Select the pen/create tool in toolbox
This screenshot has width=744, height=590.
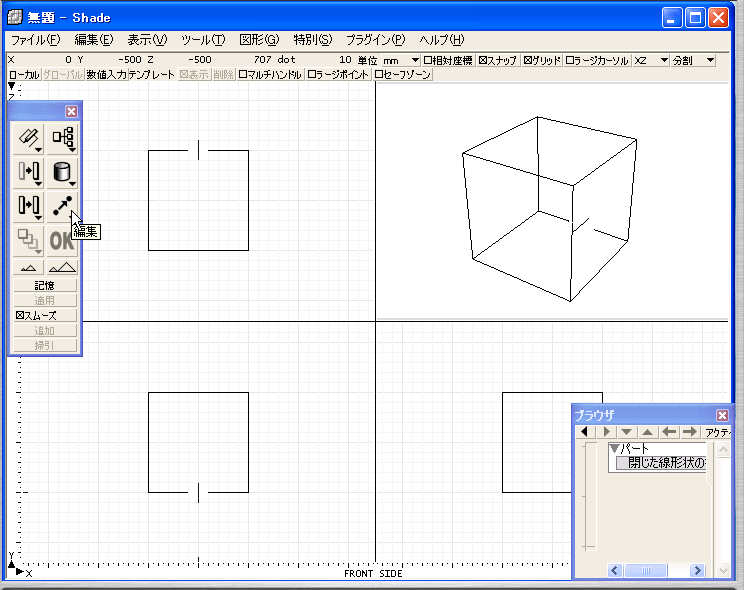(28, 139)
